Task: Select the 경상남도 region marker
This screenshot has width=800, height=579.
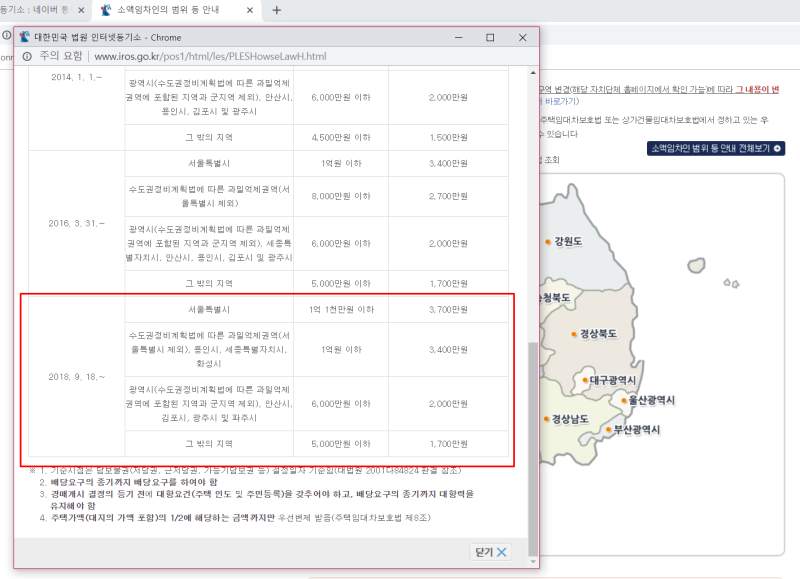Action: pyautogui.click(x=546, y=417)
